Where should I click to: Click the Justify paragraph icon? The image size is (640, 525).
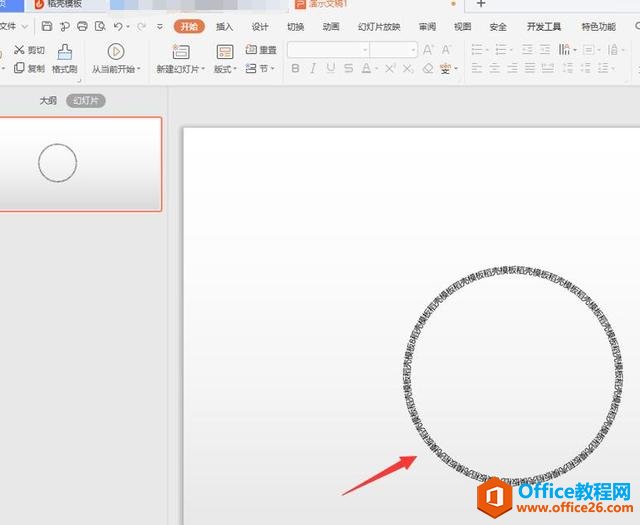530,68
